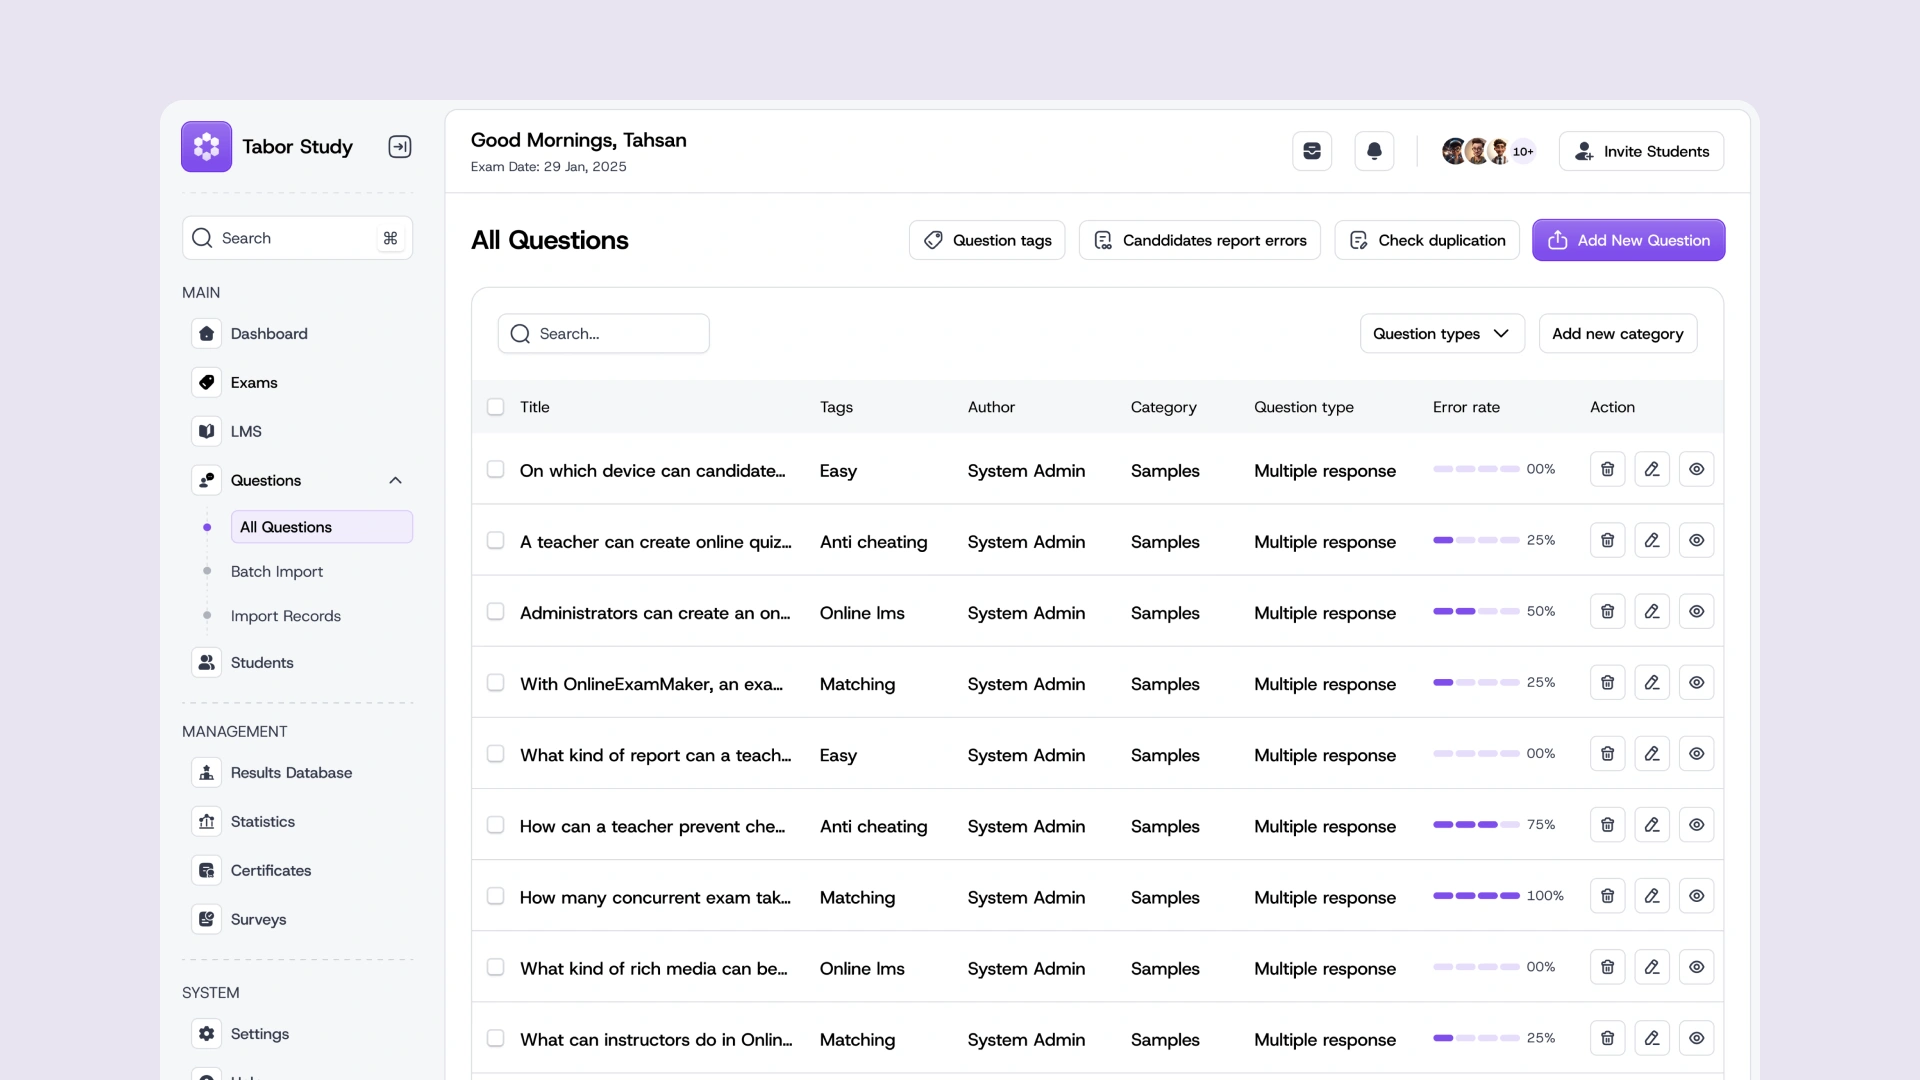Click the keyboard shortcut icon in sidebar search
The width and height of the screenshot is (1920, 1080).
point(390,238)
